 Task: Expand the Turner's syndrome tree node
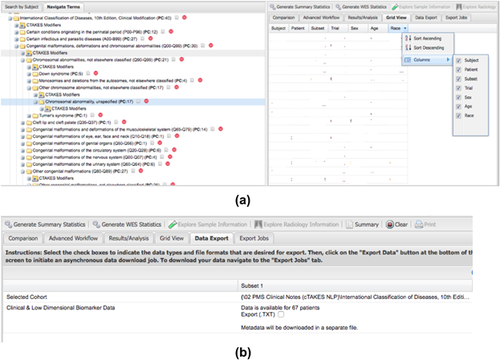[29, 116]
